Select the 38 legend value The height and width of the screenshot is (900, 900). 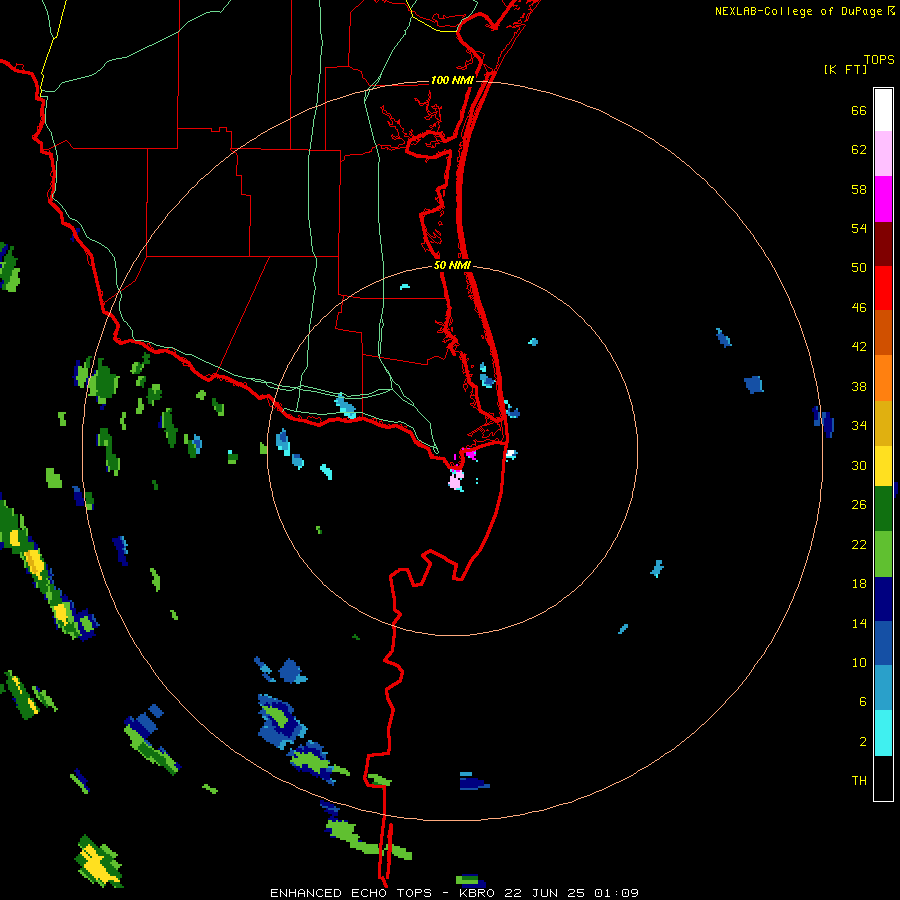point(859,386)
